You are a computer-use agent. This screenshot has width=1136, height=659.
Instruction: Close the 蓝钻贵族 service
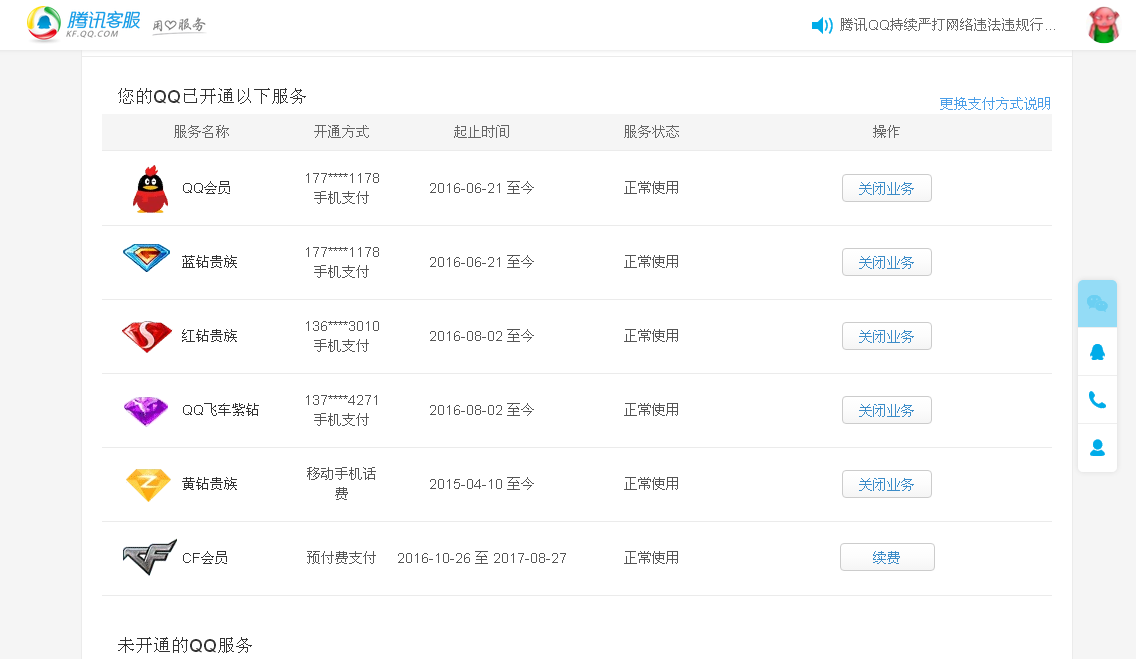click(887, 262)
